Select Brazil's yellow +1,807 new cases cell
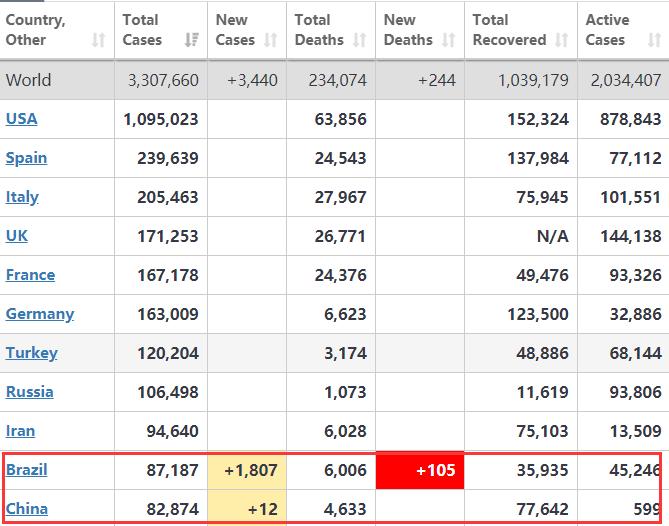The height and width of the screenshot is (526, 669). [x=247, y=470]
